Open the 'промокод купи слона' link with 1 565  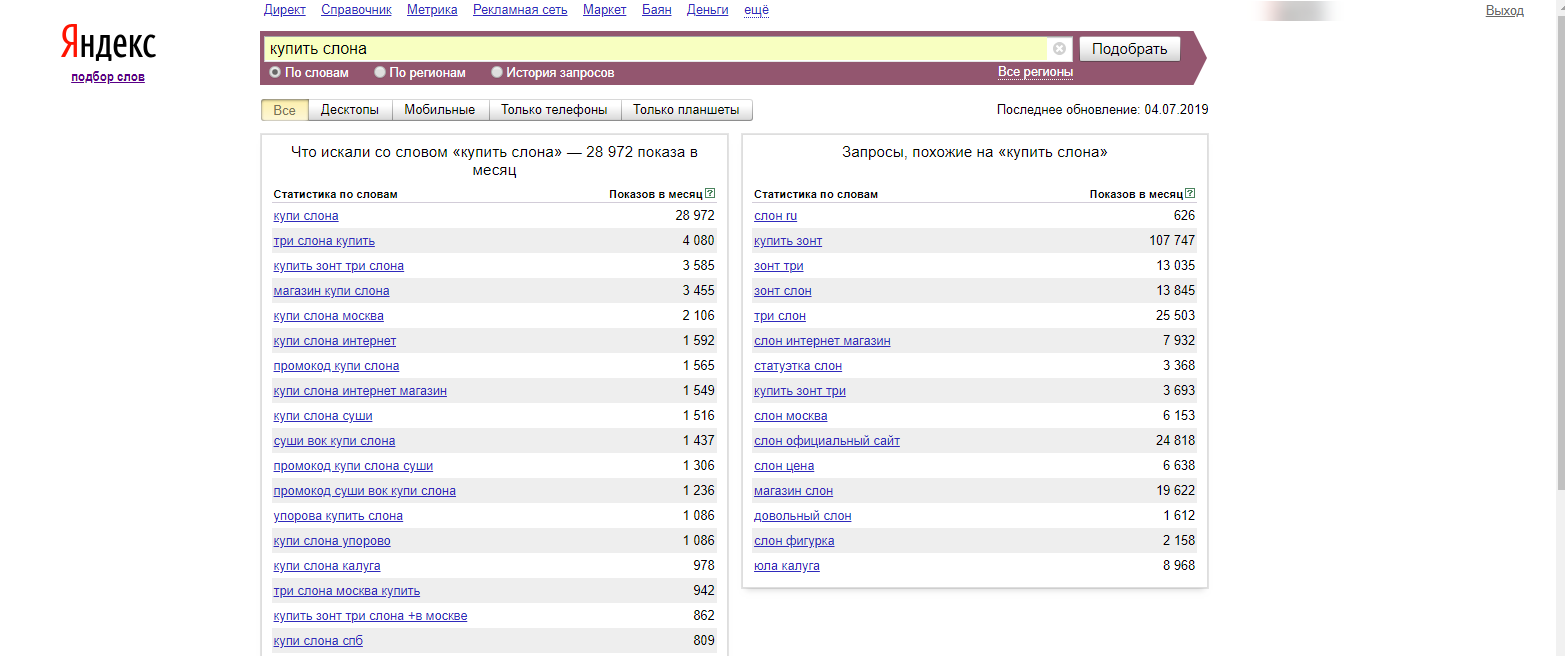tap(336, 366)
